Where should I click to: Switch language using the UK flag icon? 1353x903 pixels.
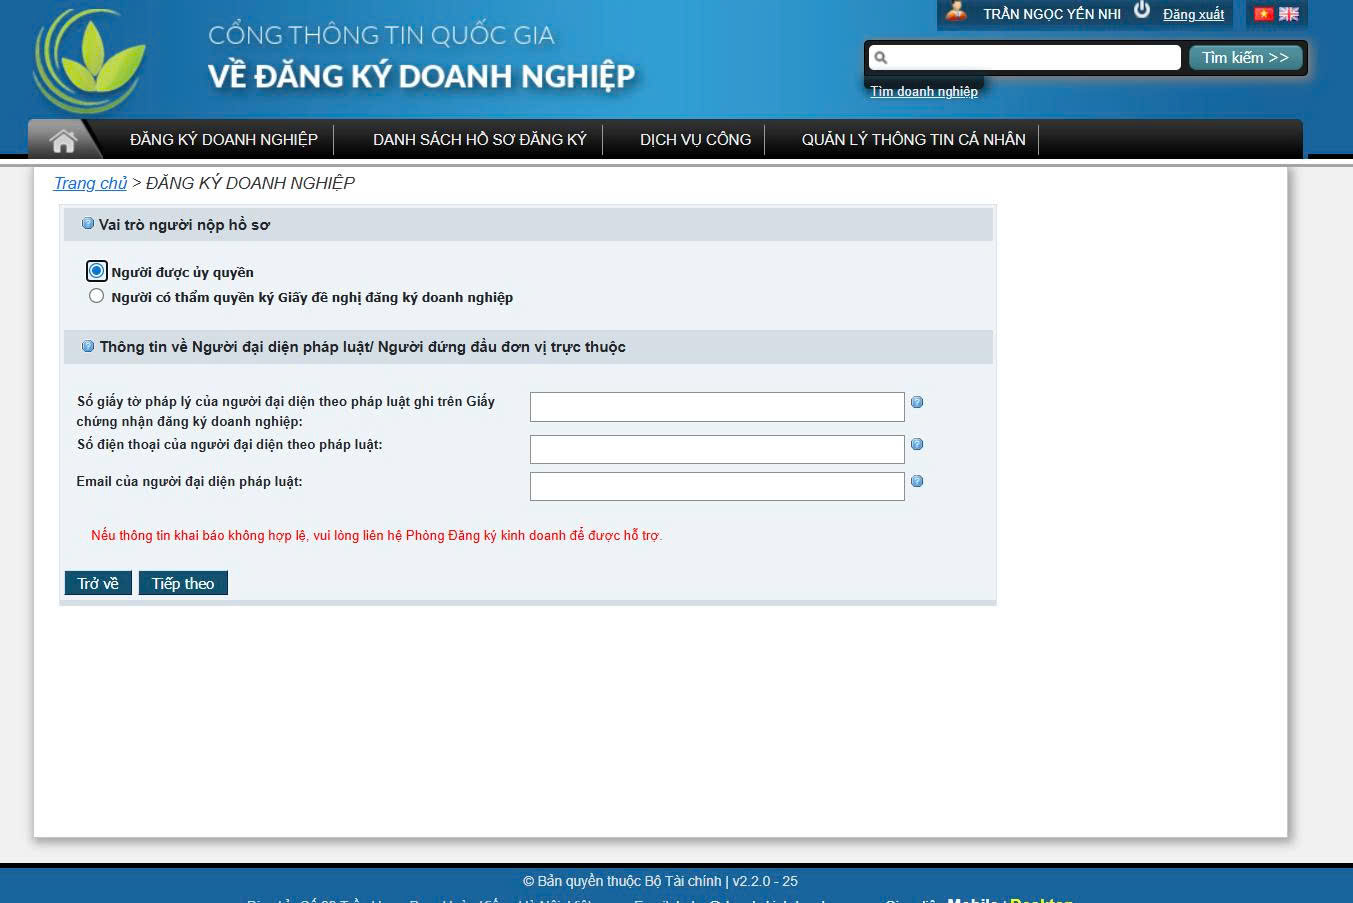click(x=1289, y=14)
